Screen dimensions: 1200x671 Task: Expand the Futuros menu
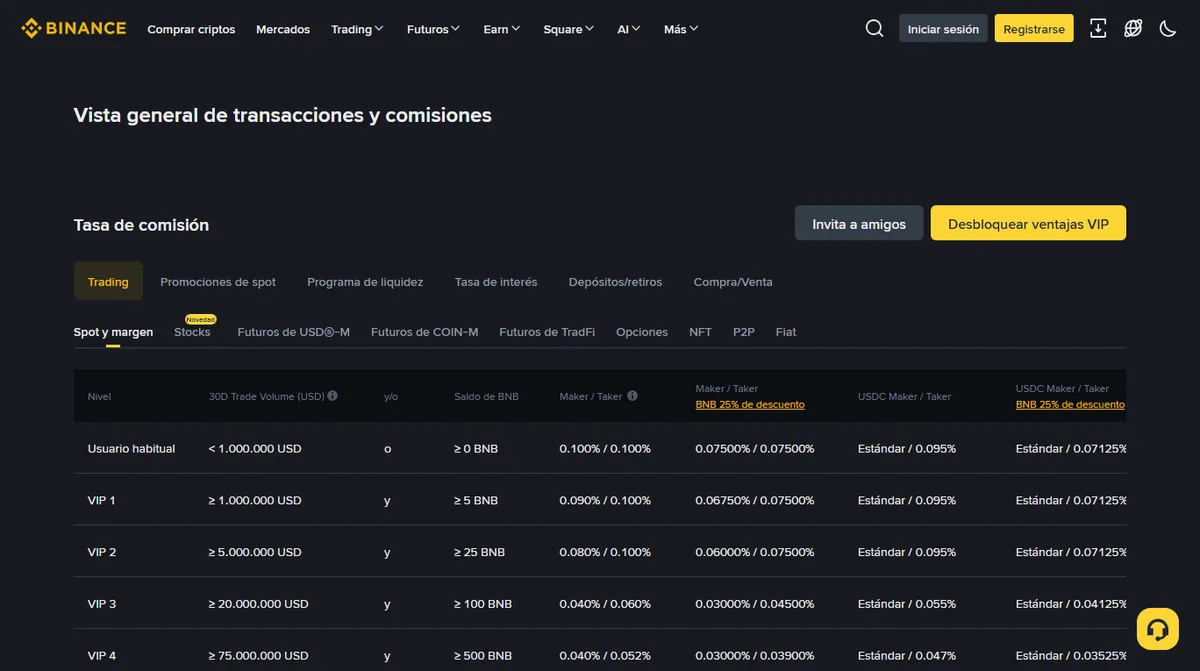point(433,29)
